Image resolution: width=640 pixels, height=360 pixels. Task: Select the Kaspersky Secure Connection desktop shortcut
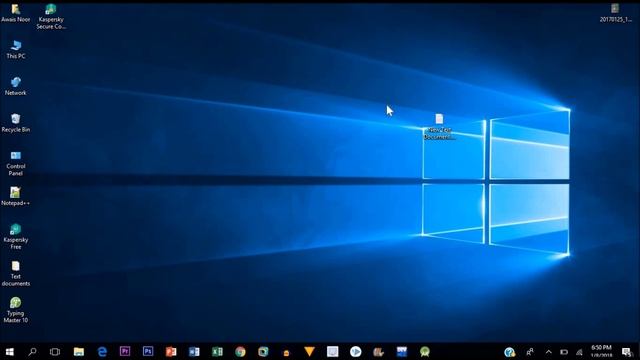(x=51, y=16)
